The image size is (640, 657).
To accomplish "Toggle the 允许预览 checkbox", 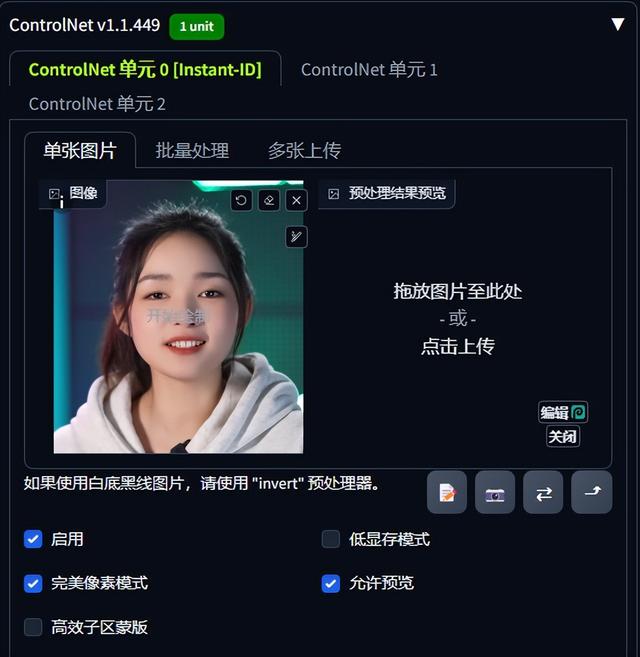I will click(x=331, y=583).
